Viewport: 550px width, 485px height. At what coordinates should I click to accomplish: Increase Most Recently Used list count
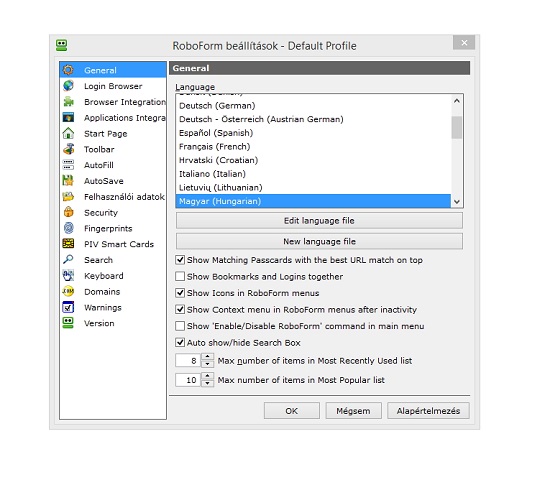coord(207,357)
